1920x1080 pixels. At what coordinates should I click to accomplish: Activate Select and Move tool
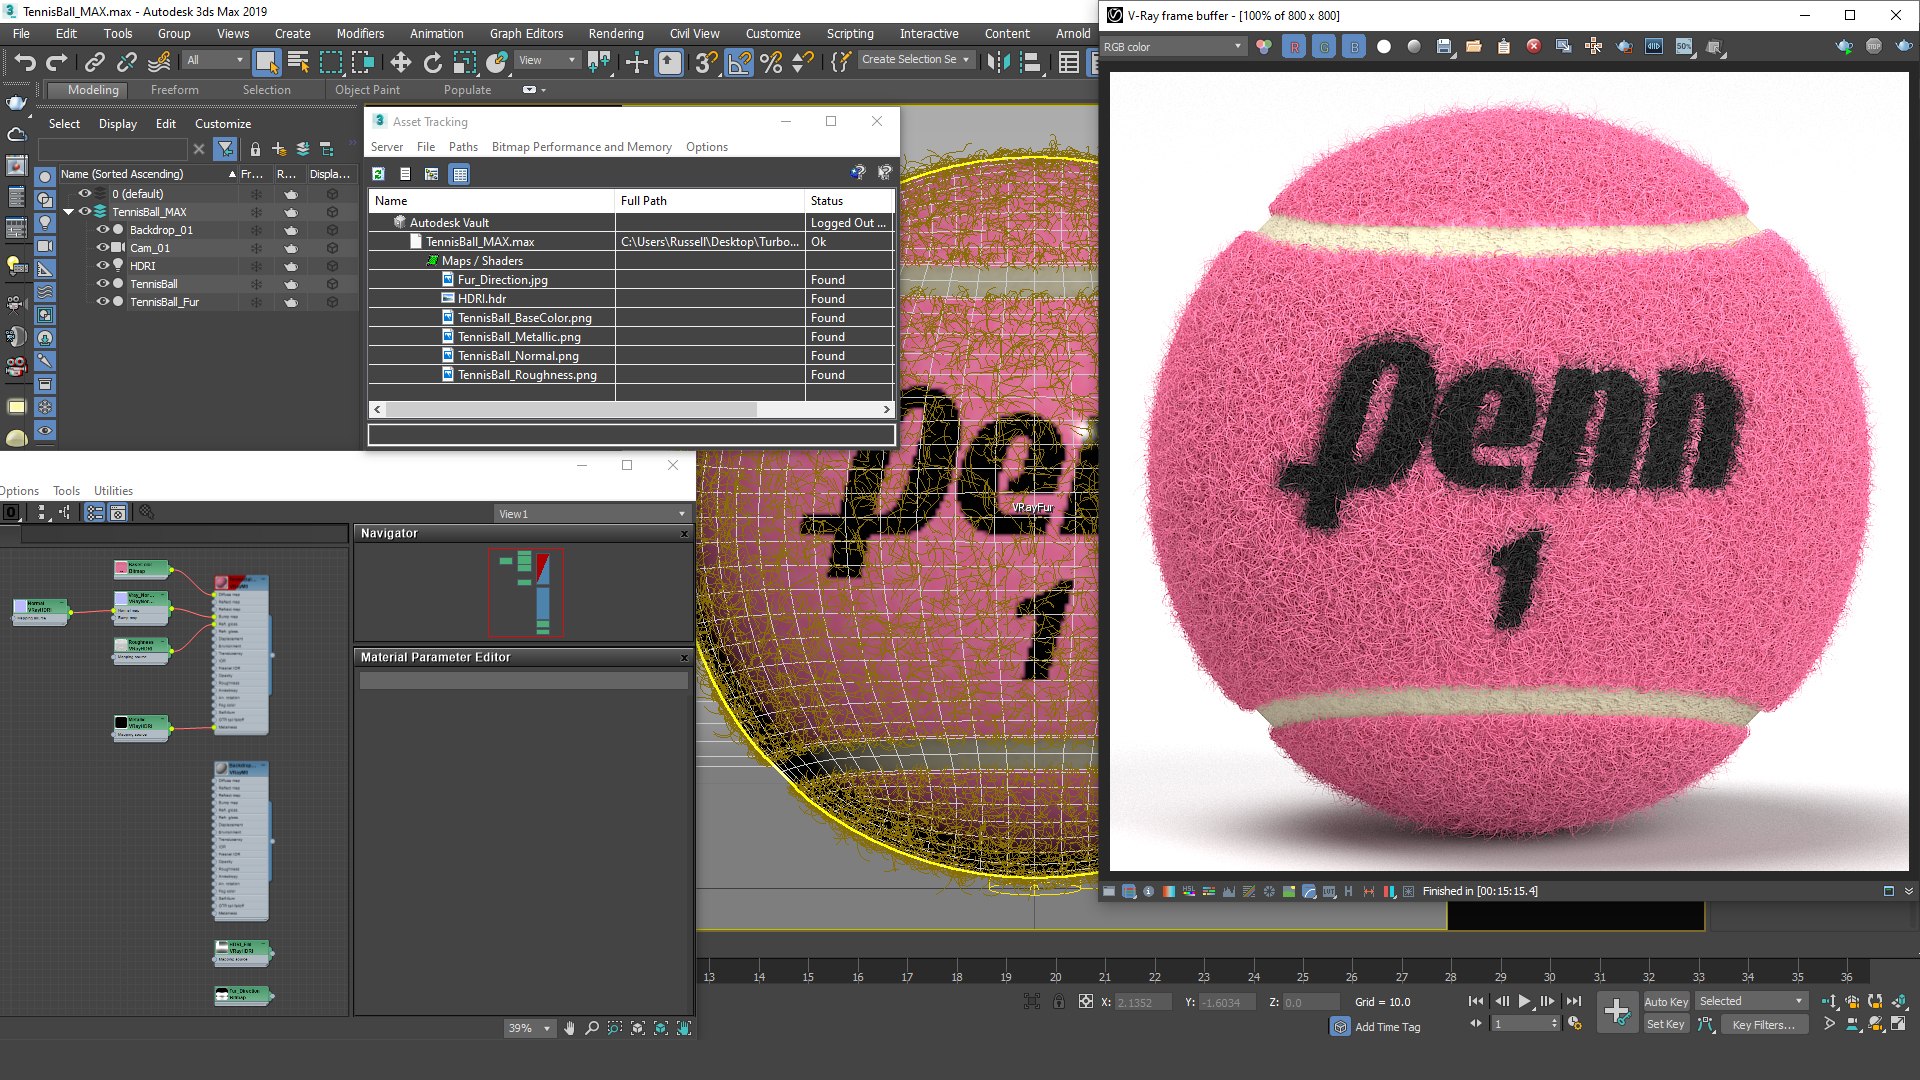tap(400, 62)
